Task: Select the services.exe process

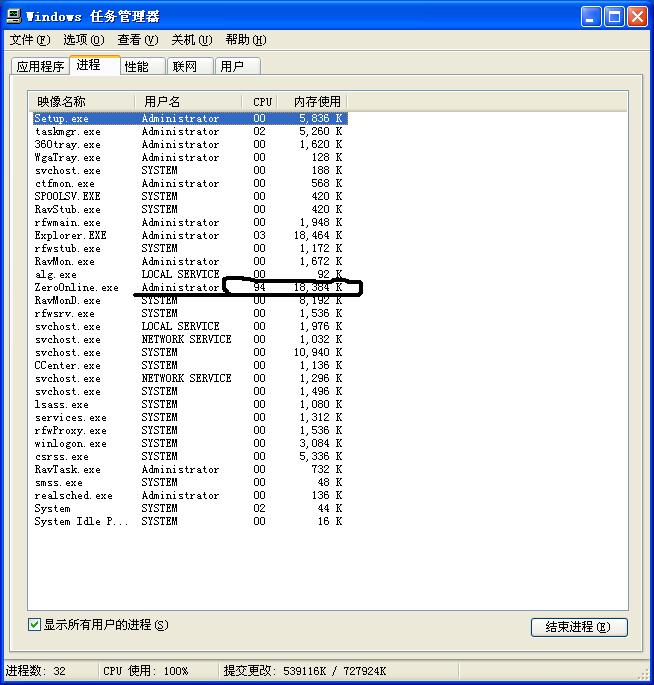Action: [190, 417]
